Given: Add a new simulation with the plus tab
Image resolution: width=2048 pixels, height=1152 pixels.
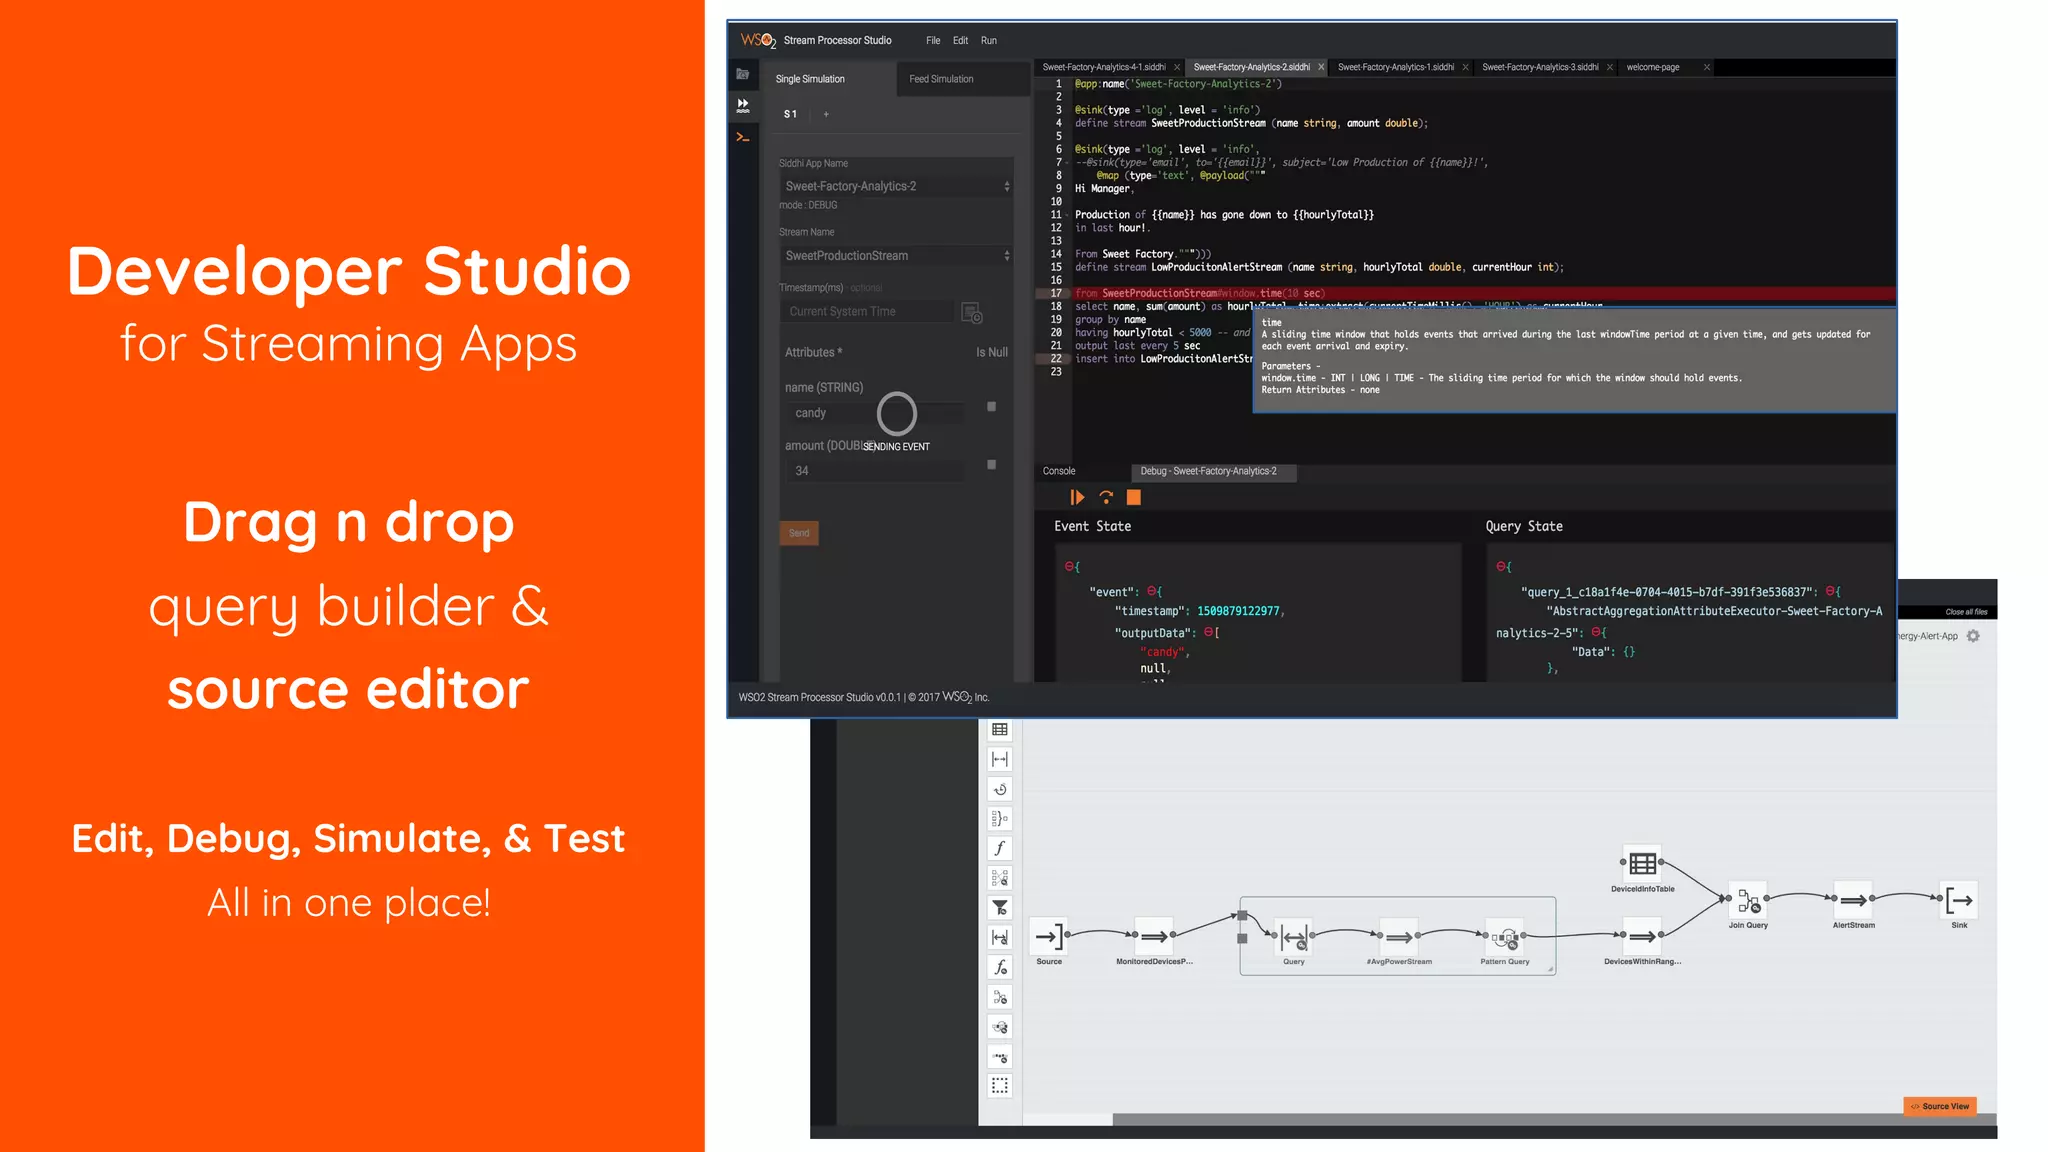Looking at the screenshot, I should (826, 114).
